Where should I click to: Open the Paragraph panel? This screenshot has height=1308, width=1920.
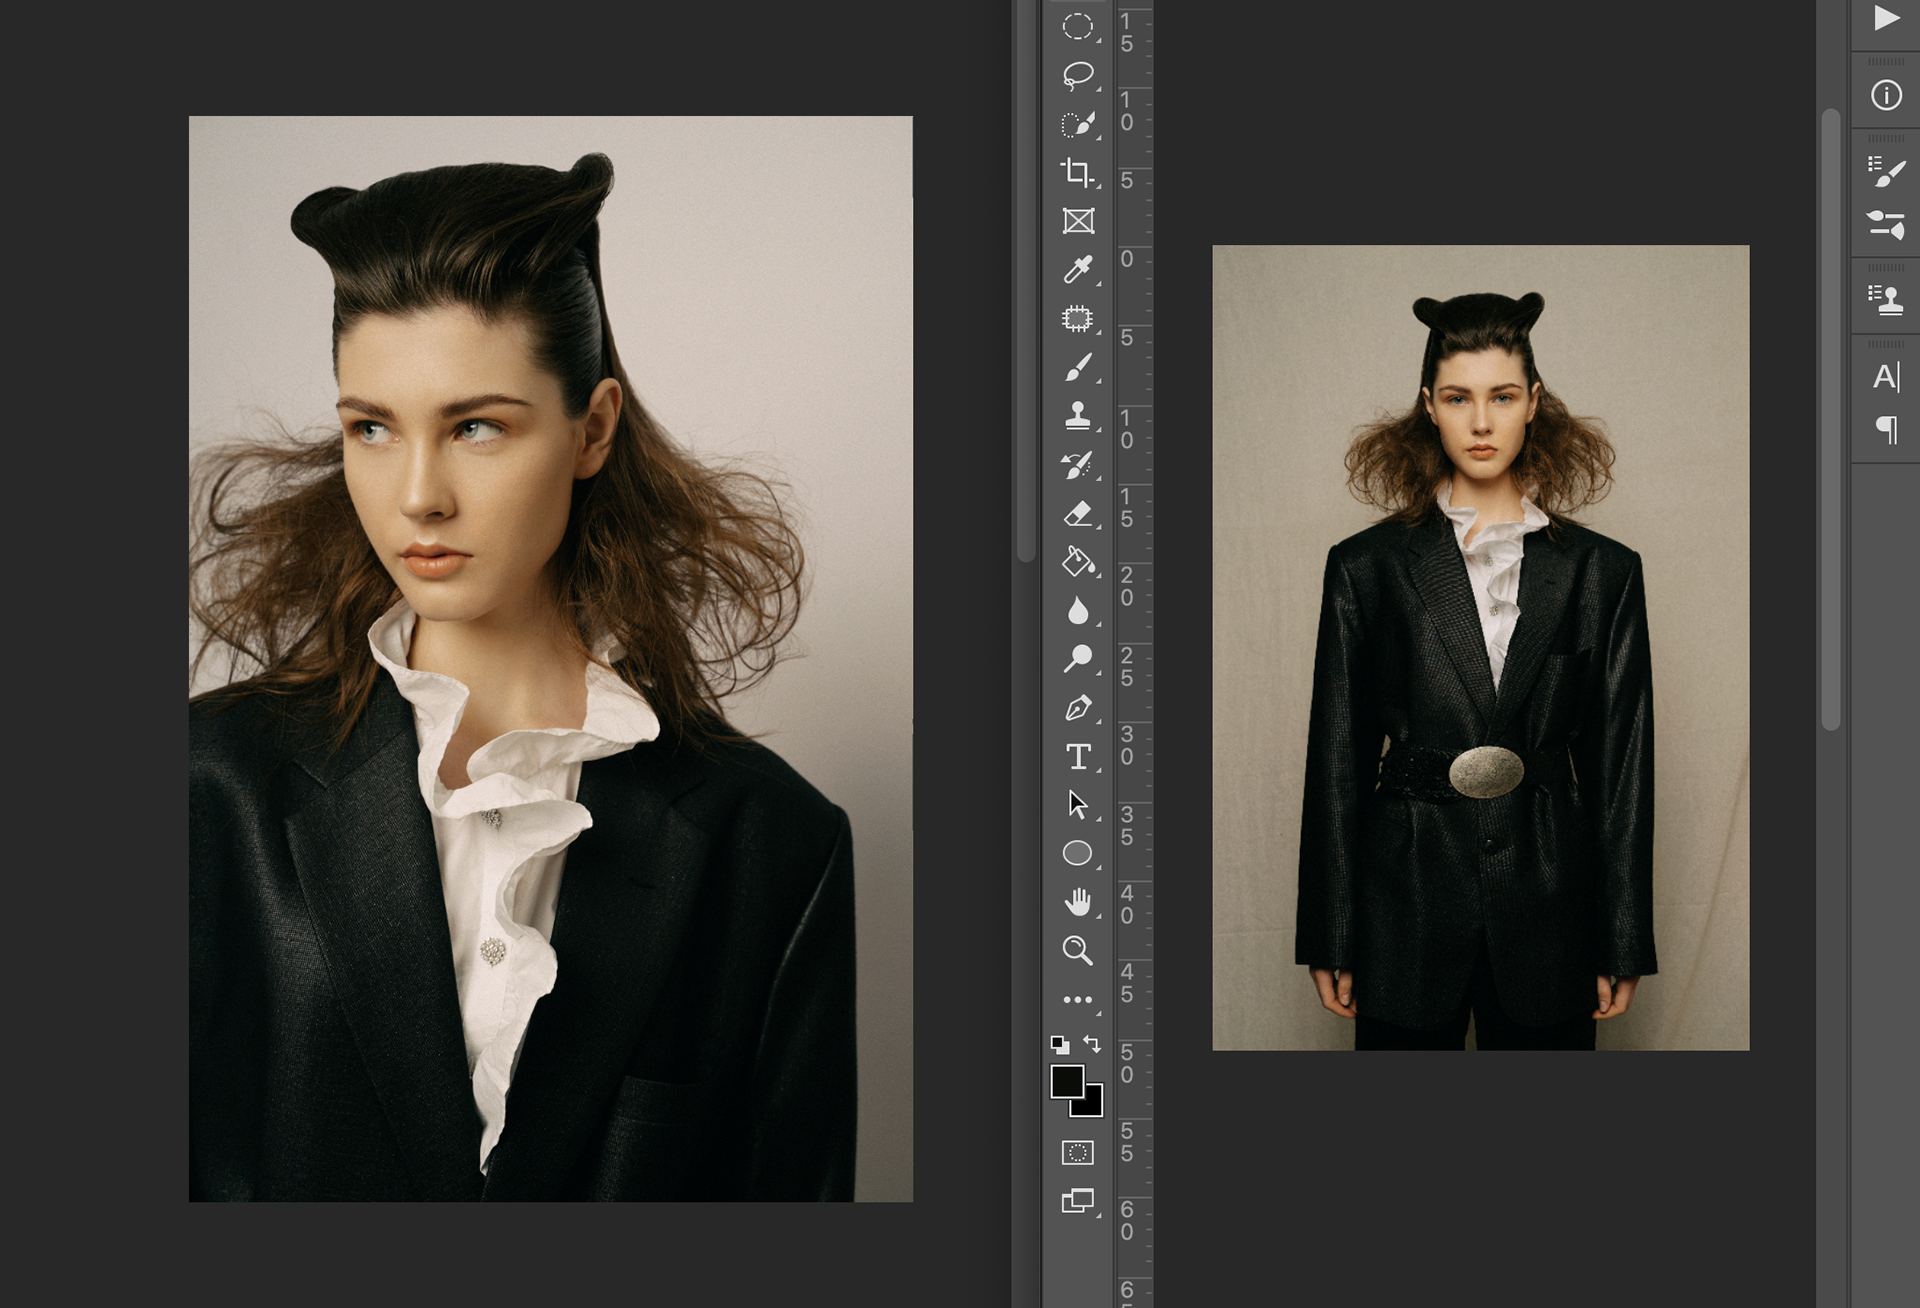click(x=1886, y=430)
